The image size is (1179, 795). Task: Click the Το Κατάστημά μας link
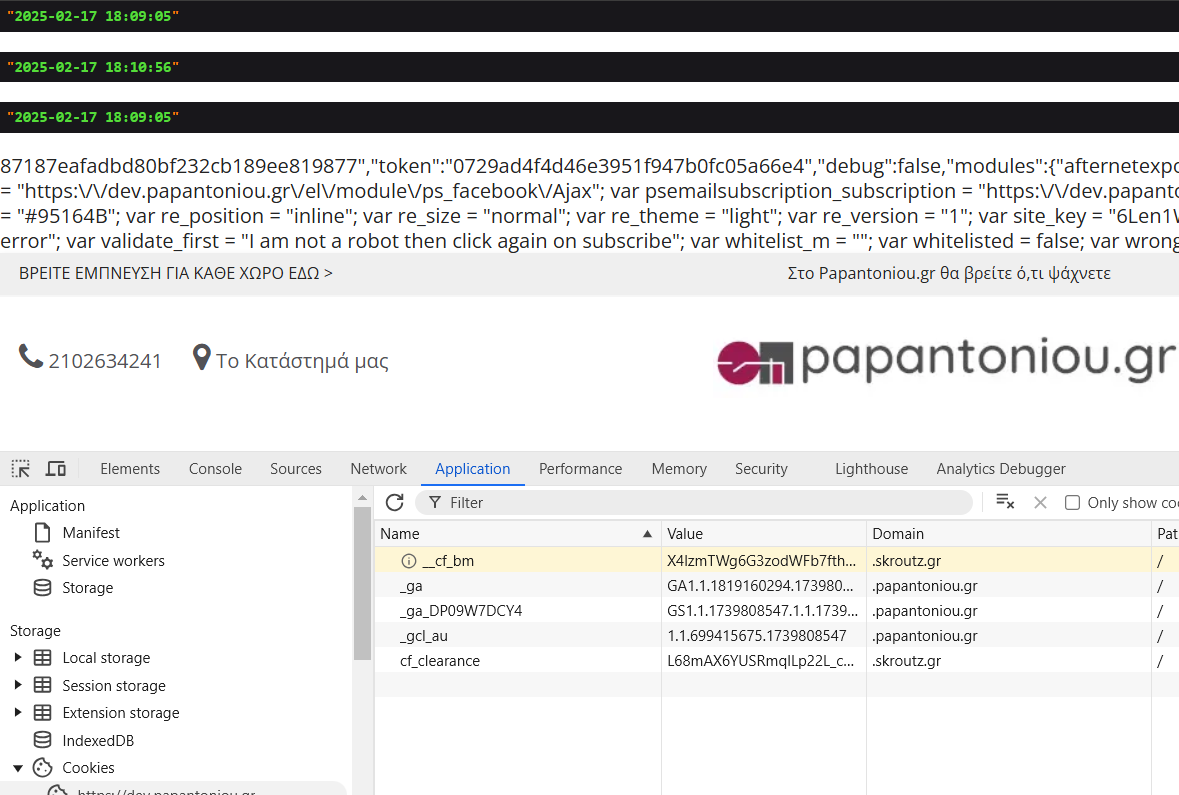tap(302, 361)
